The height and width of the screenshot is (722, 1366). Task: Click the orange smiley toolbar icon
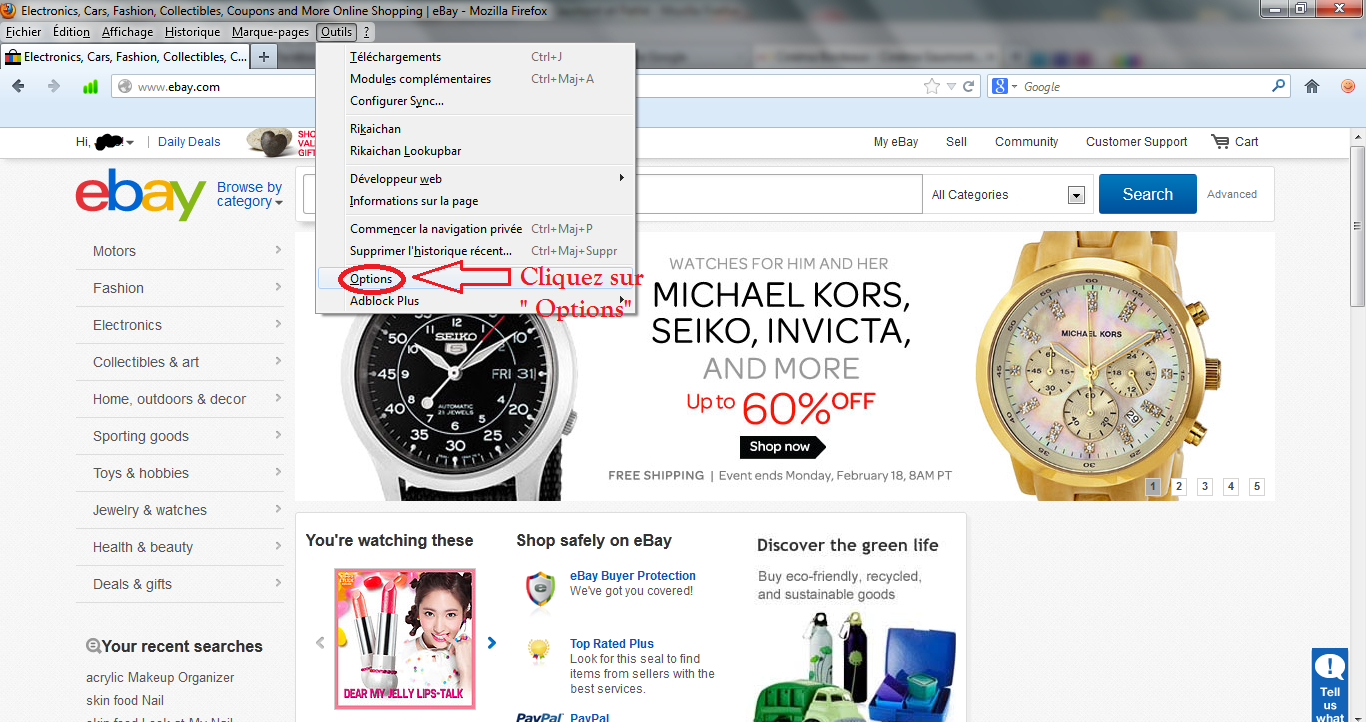click(x=1347, y=87)
